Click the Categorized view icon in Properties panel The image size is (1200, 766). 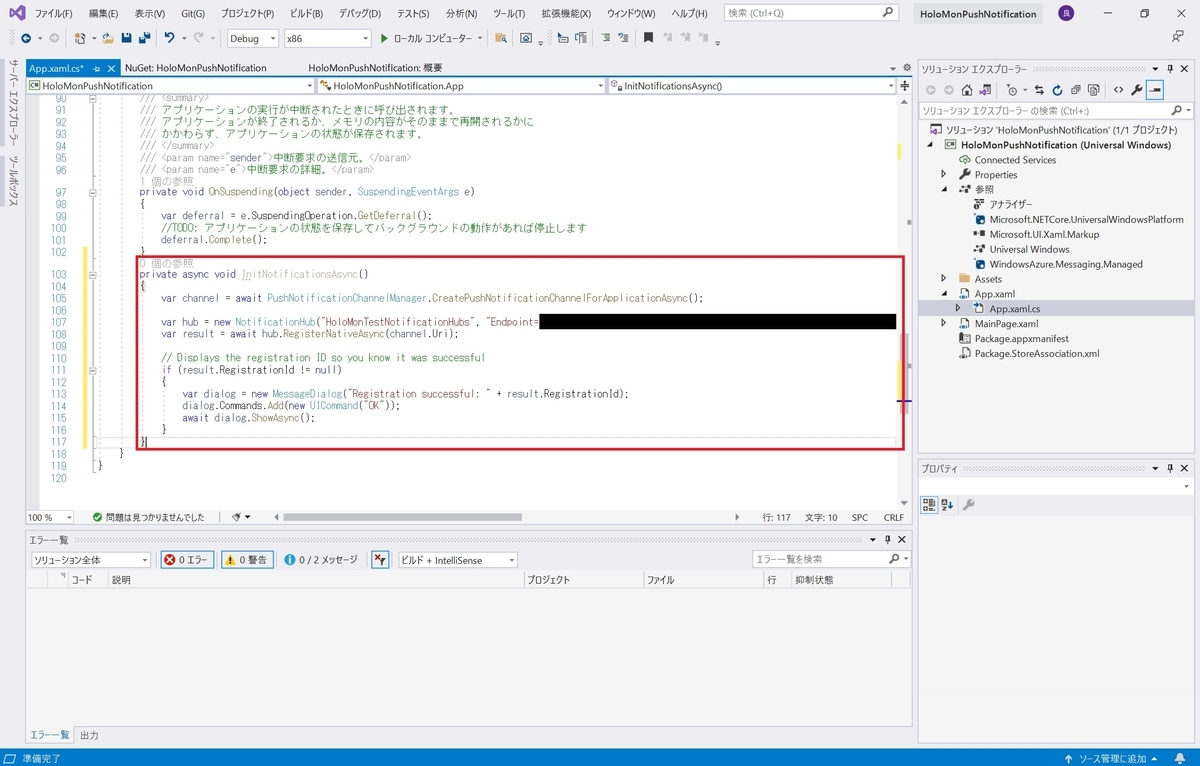[x=929, y=505]
